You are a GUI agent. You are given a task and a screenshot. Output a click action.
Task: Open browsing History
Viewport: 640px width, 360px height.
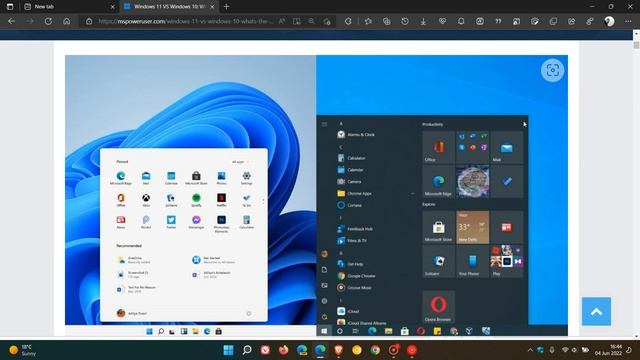click(x=405, y=21)
